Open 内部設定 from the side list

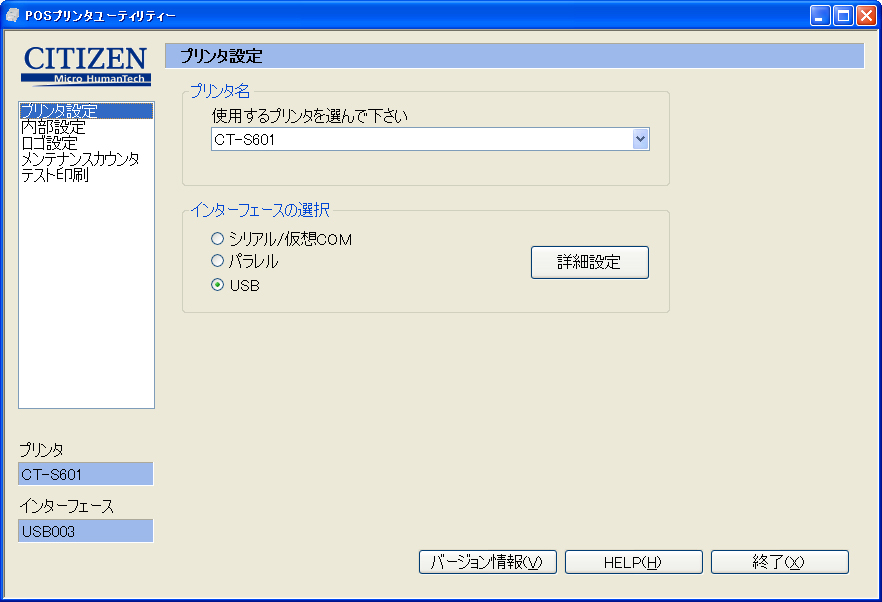tap(53, 127)
